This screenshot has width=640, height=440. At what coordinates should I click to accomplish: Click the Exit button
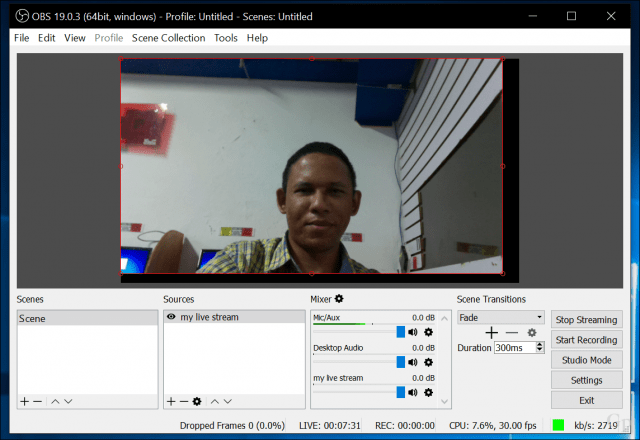coord(587,400)
